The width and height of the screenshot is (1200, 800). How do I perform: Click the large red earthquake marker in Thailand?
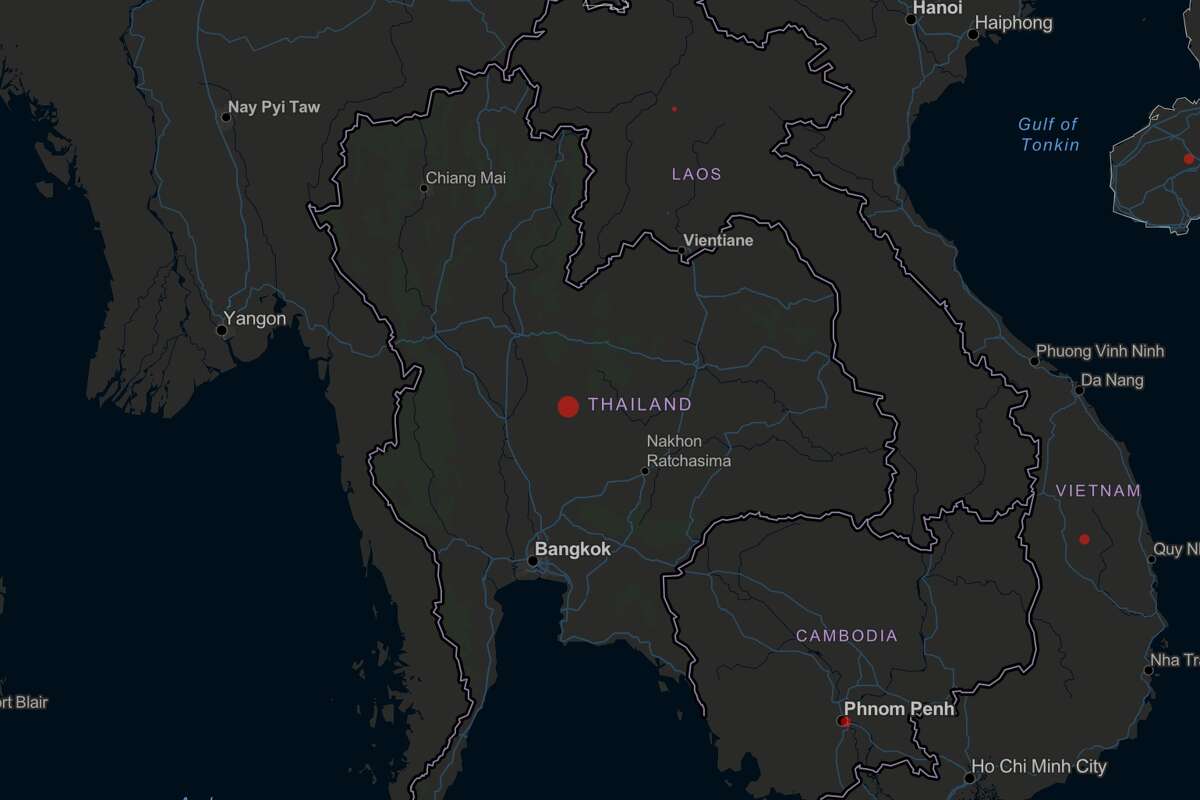click(568, 405)
